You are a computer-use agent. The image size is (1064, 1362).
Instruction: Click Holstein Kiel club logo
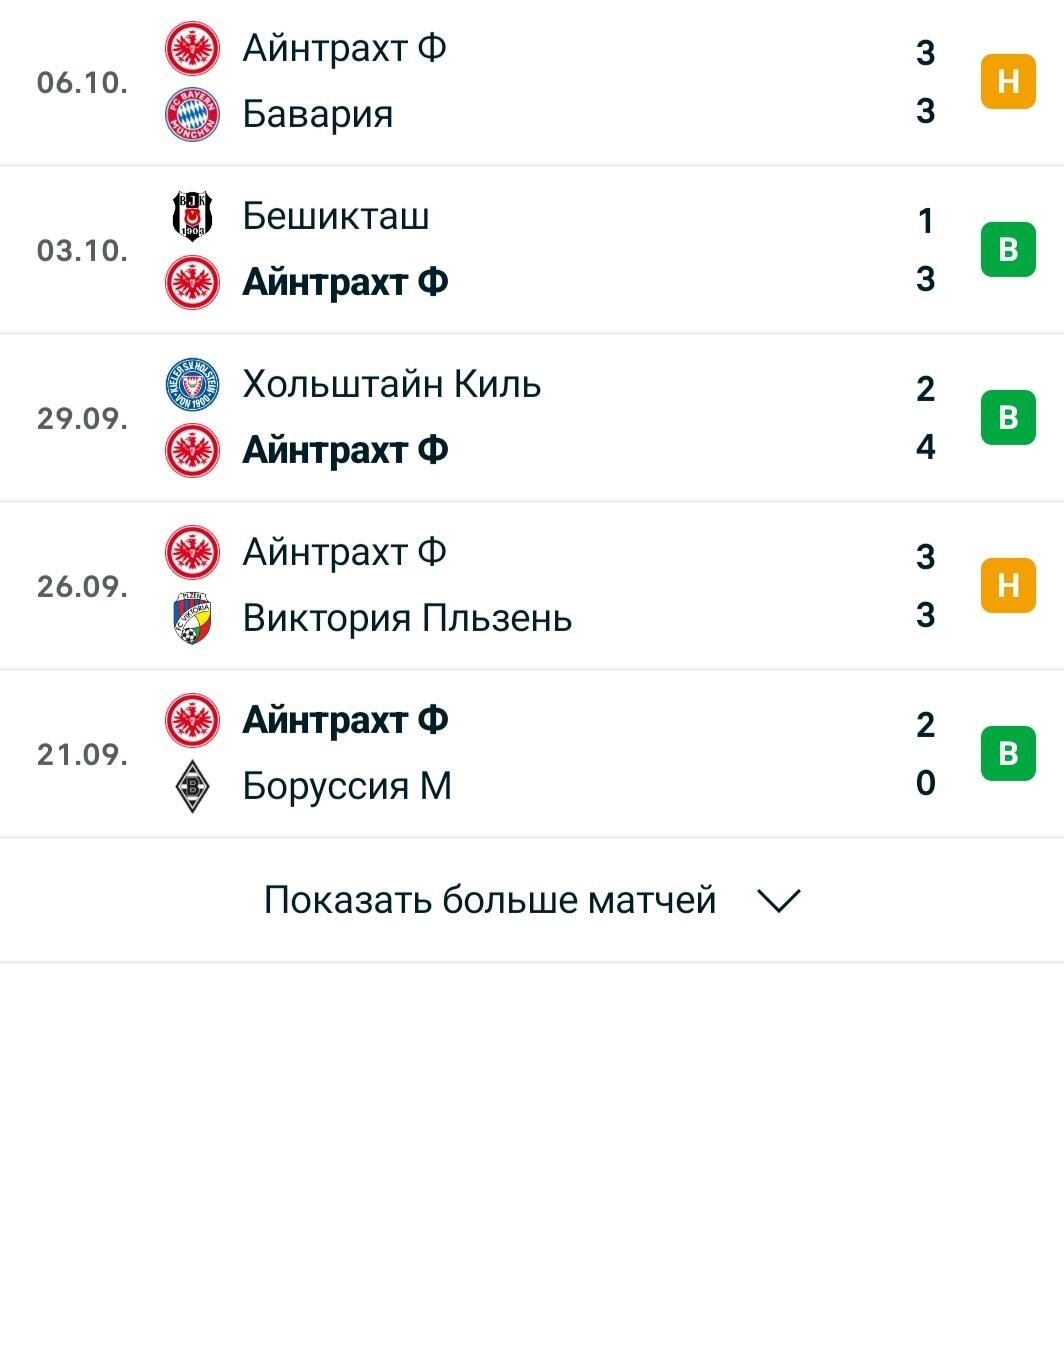pos(192,384)
